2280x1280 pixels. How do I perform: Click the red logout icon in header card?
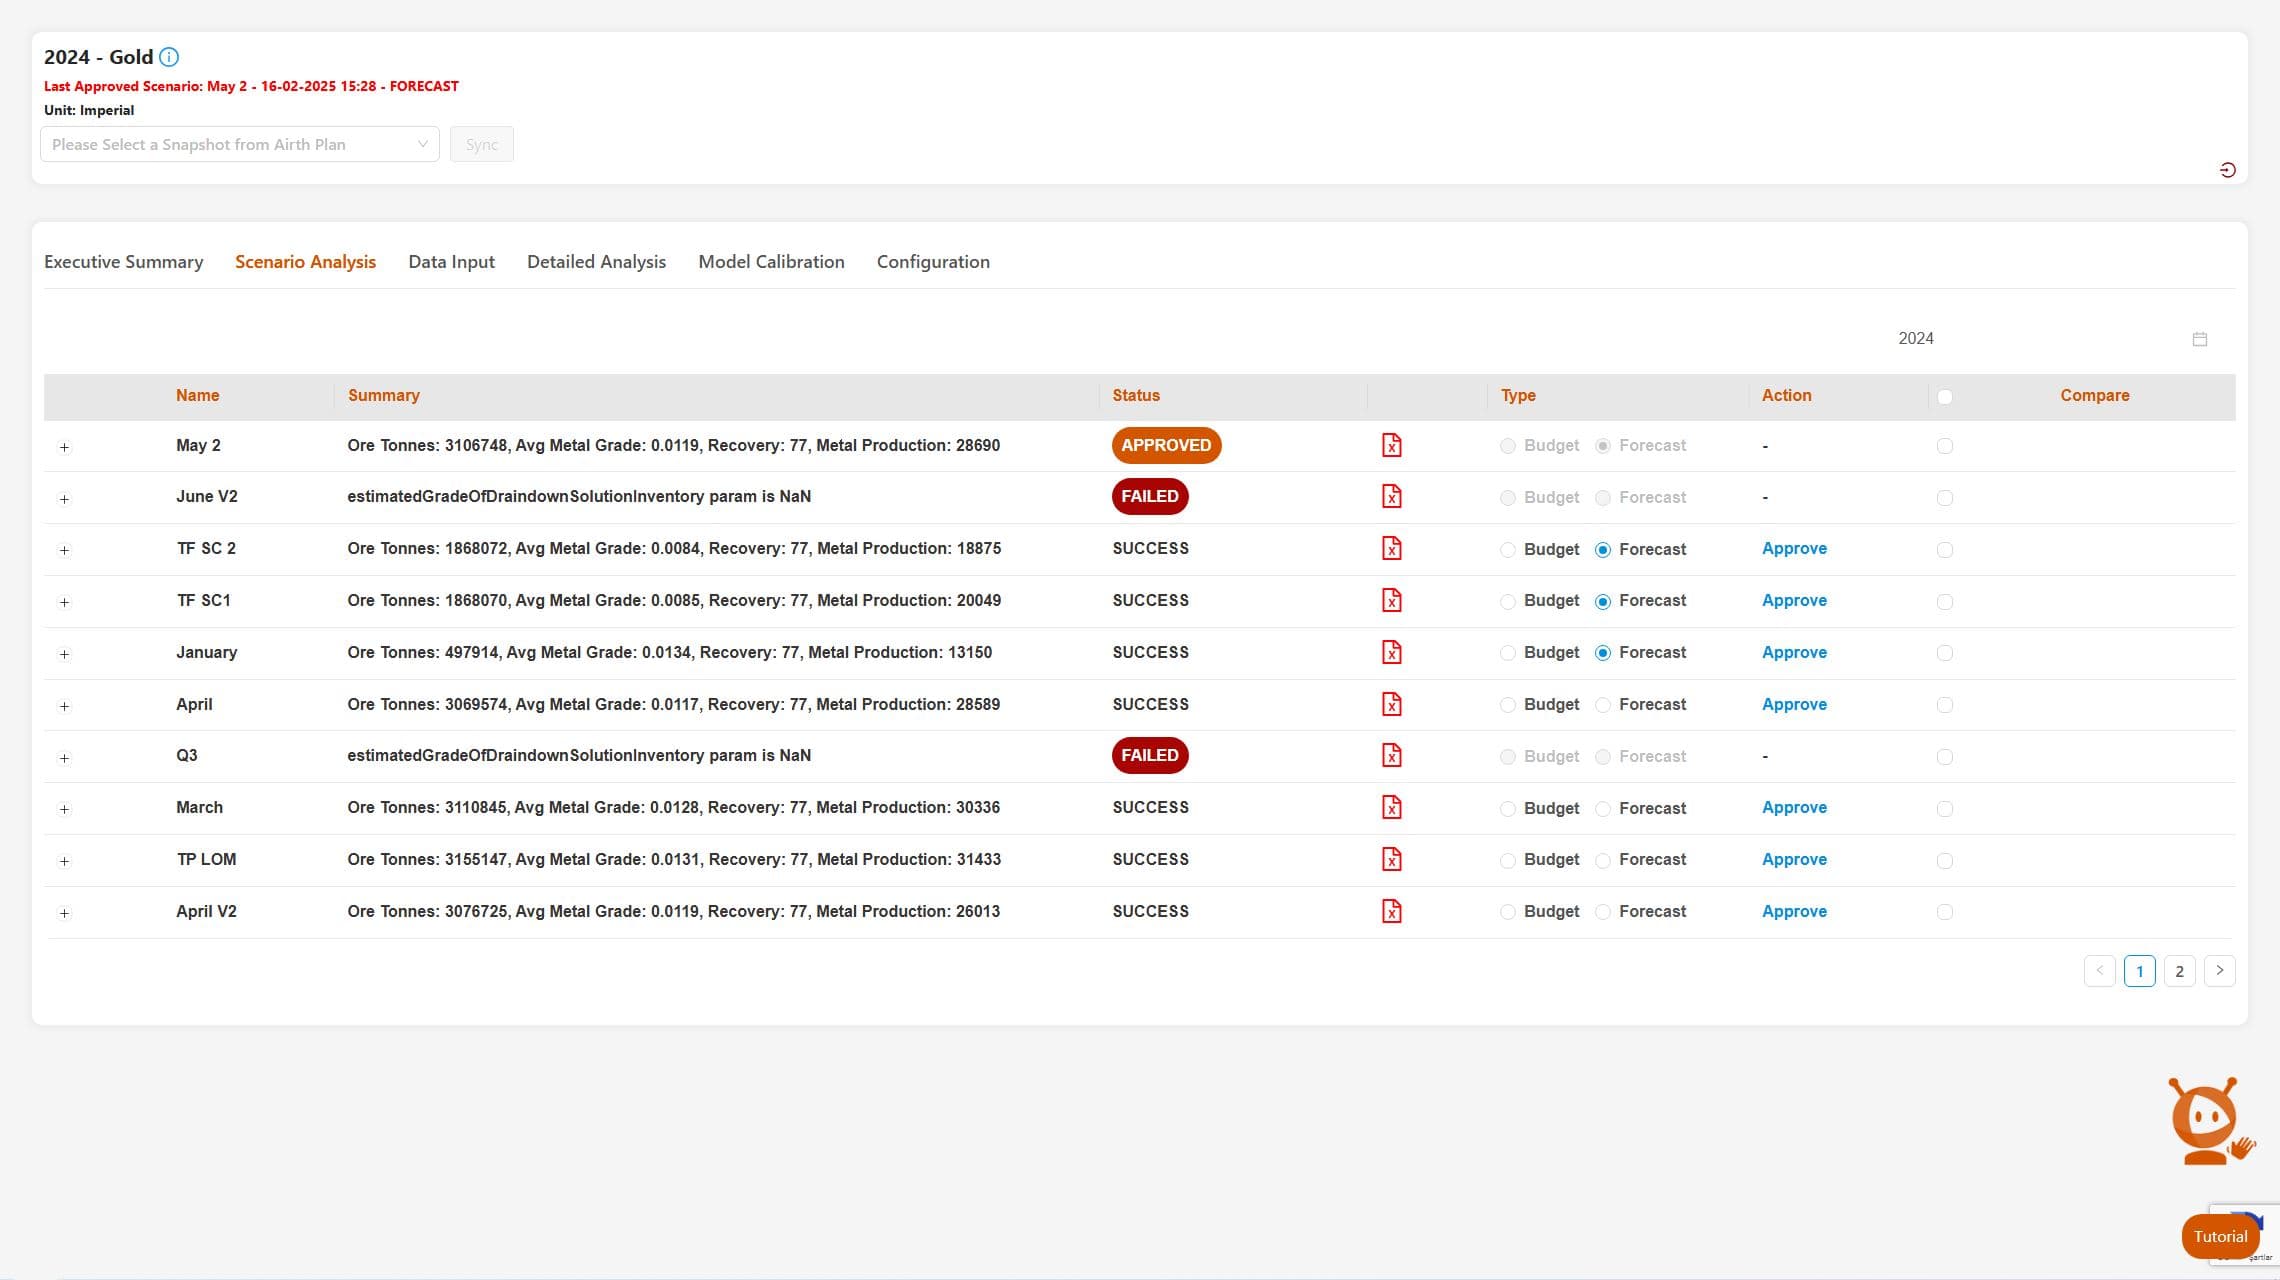pyautogui.click(x=2227, y=170)
